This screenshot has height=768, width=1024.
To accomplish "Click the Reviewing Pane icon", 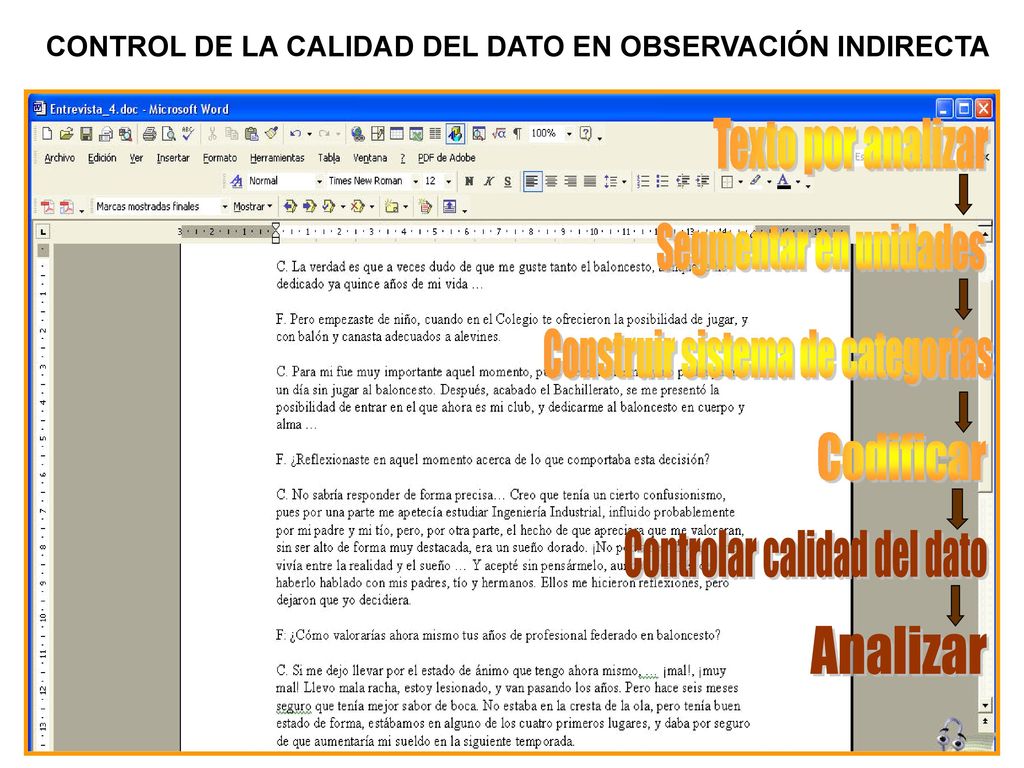I will [x=449, y=207].
